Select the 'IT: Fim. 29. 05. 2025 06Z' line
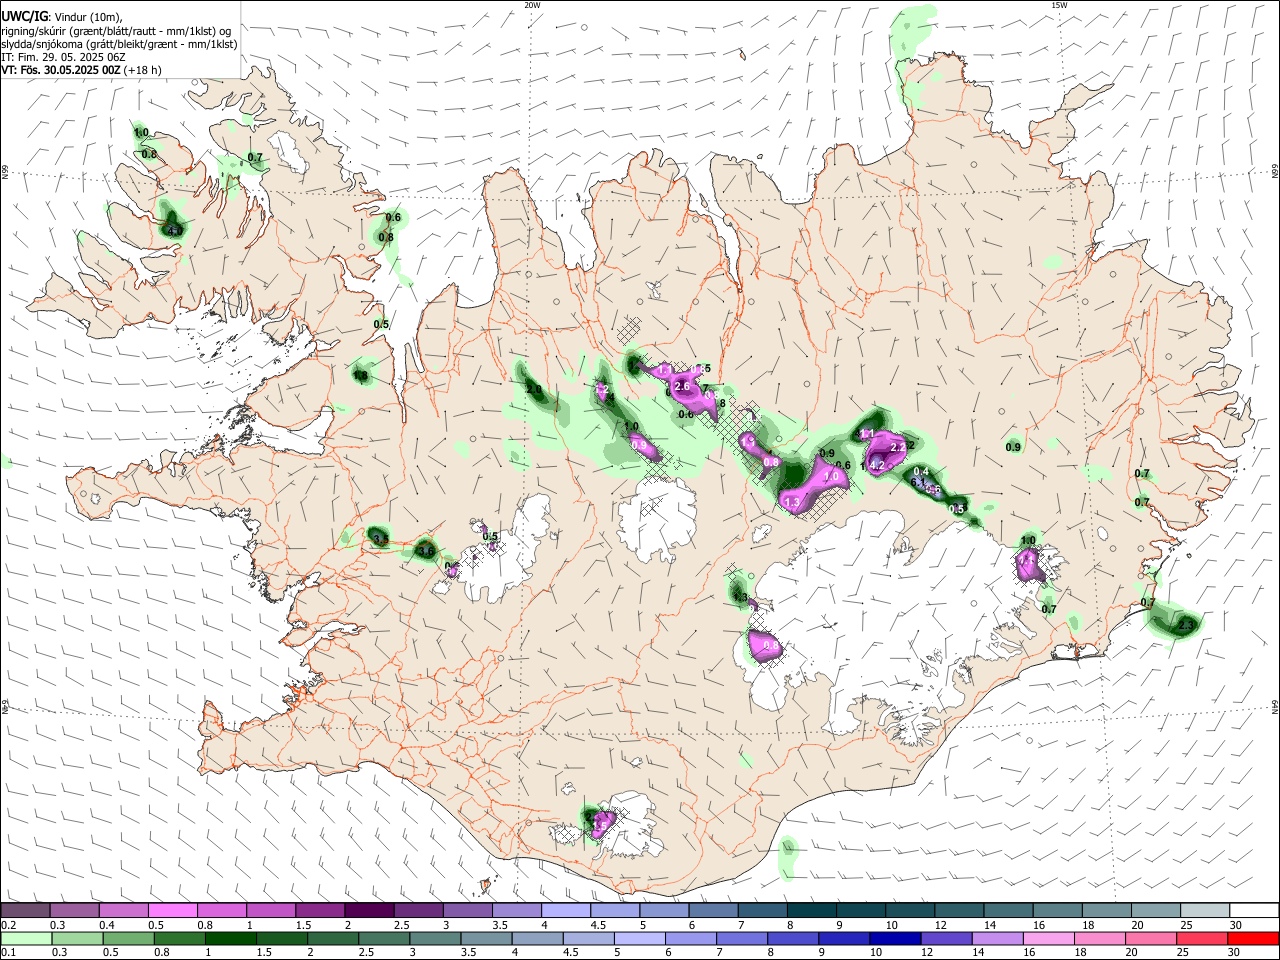 65,57
